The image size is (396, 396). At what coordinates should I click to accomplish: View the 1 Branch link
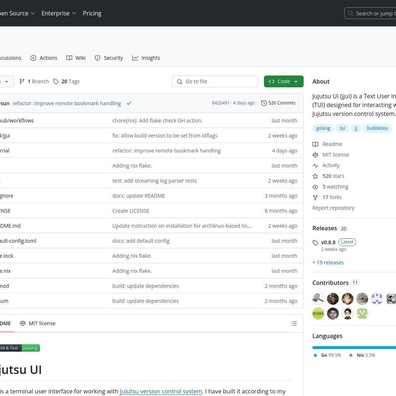point(34,81)
